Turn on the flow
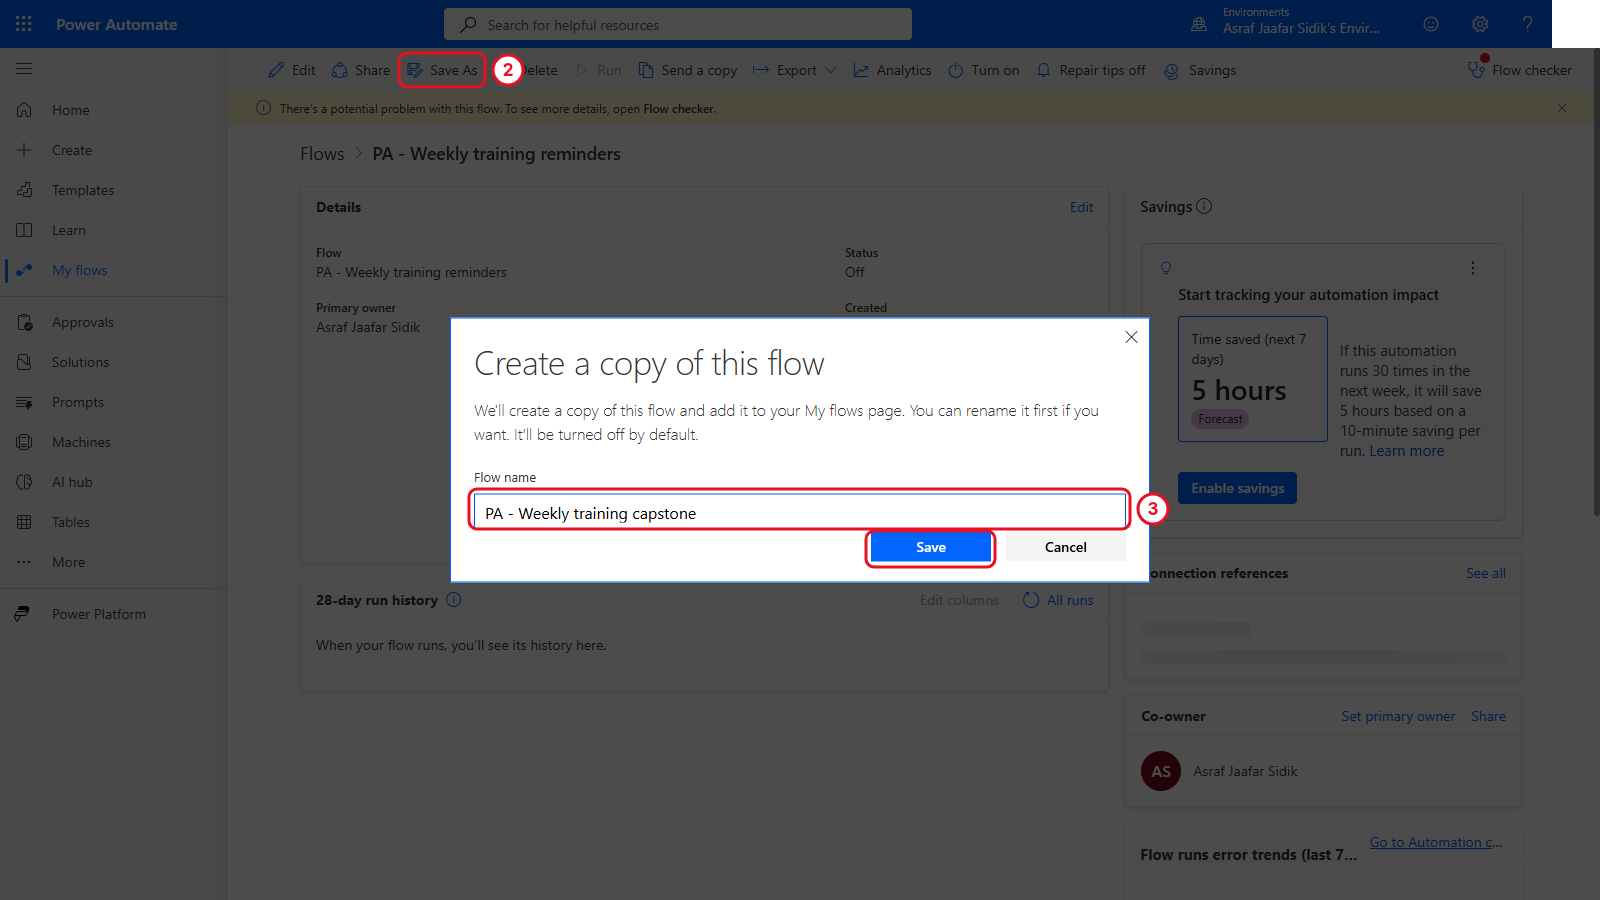 click(x=983, y=70)
